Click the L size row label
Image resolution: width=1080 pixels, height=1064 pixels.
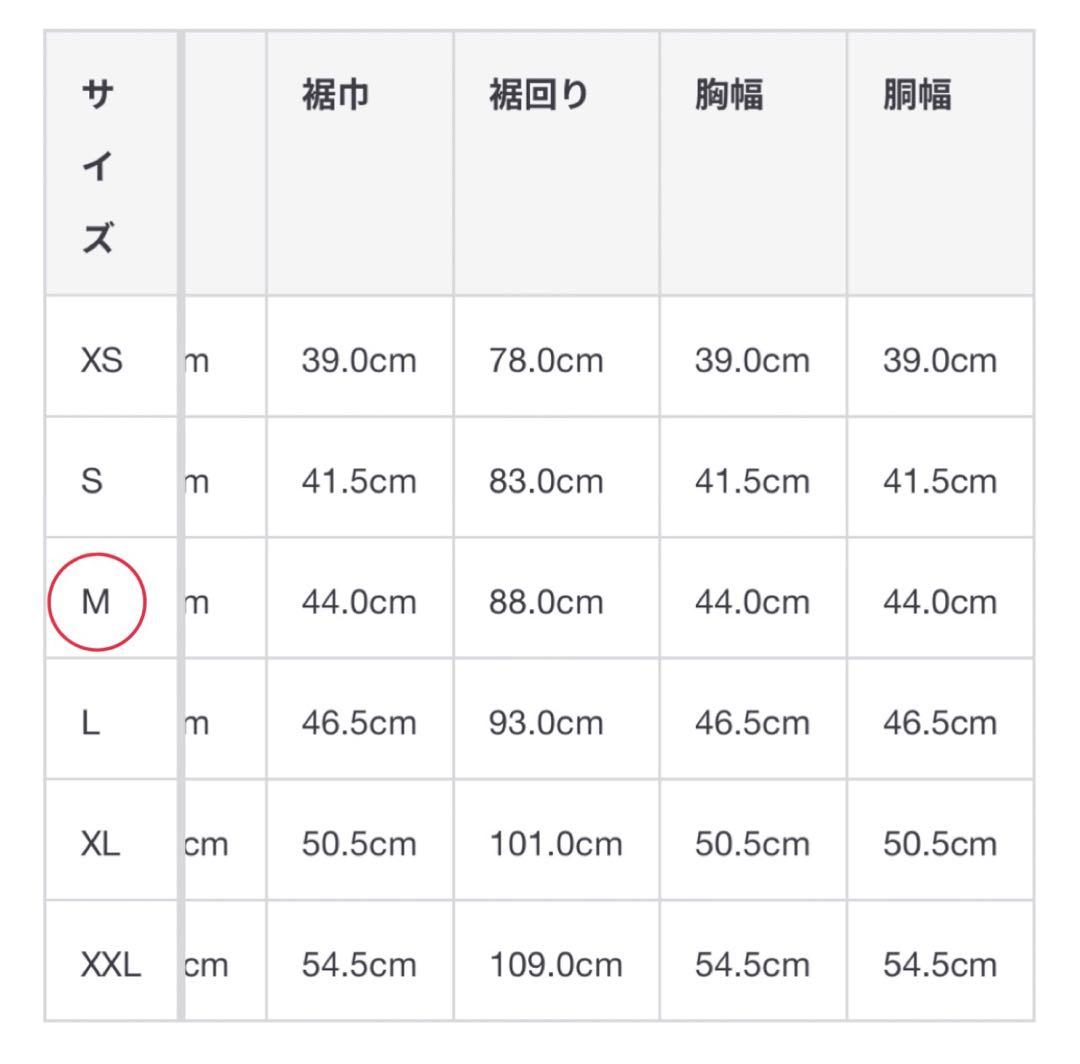pyautogui.click(x=90, y=722)
